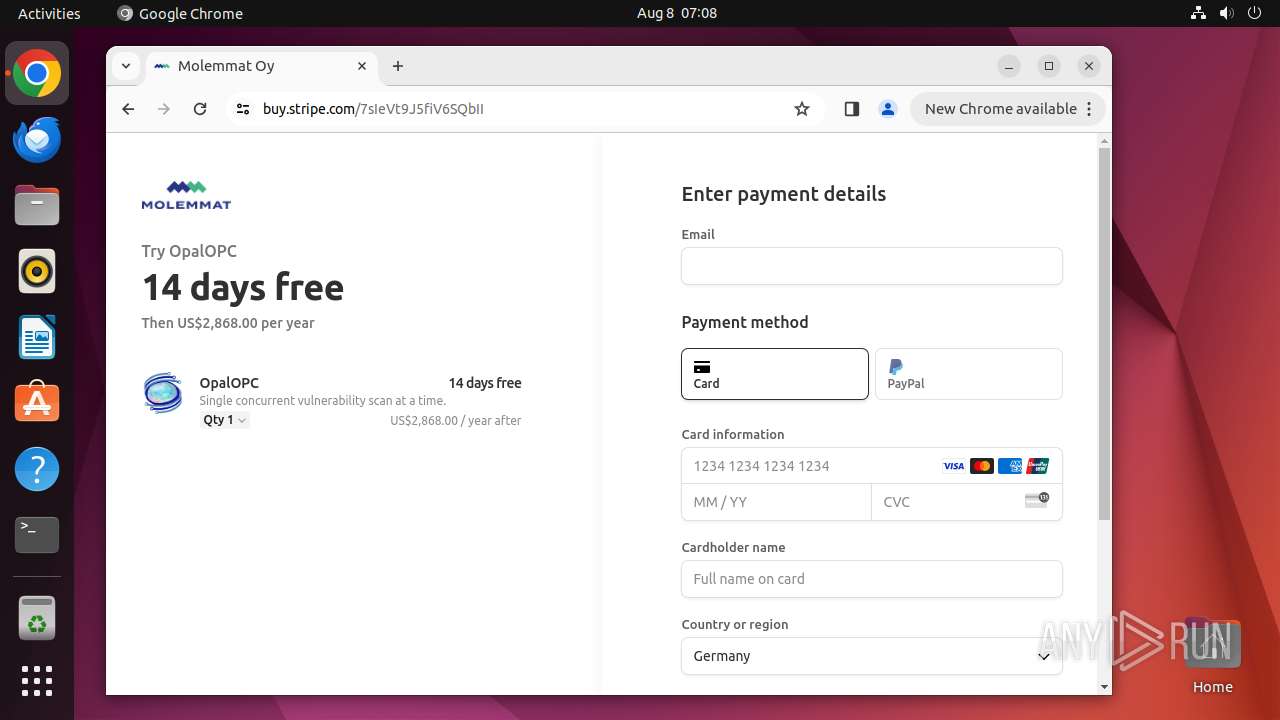Open LibreOffice Writer from the dock
Image resolution: width=1280 pixels, height=720 pixels.
[37, 338]
